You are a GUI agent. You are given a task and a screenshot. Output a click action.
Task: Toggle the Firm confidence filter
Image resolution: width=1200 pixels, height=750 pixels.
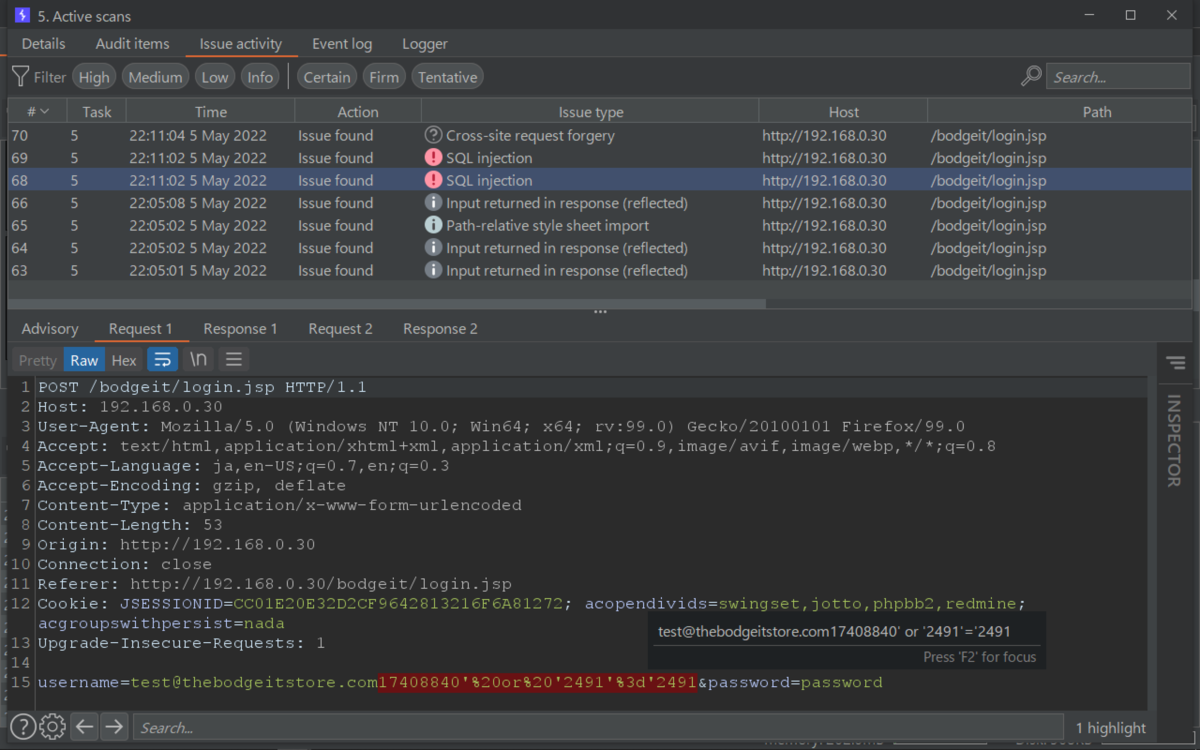pos(384,77)
